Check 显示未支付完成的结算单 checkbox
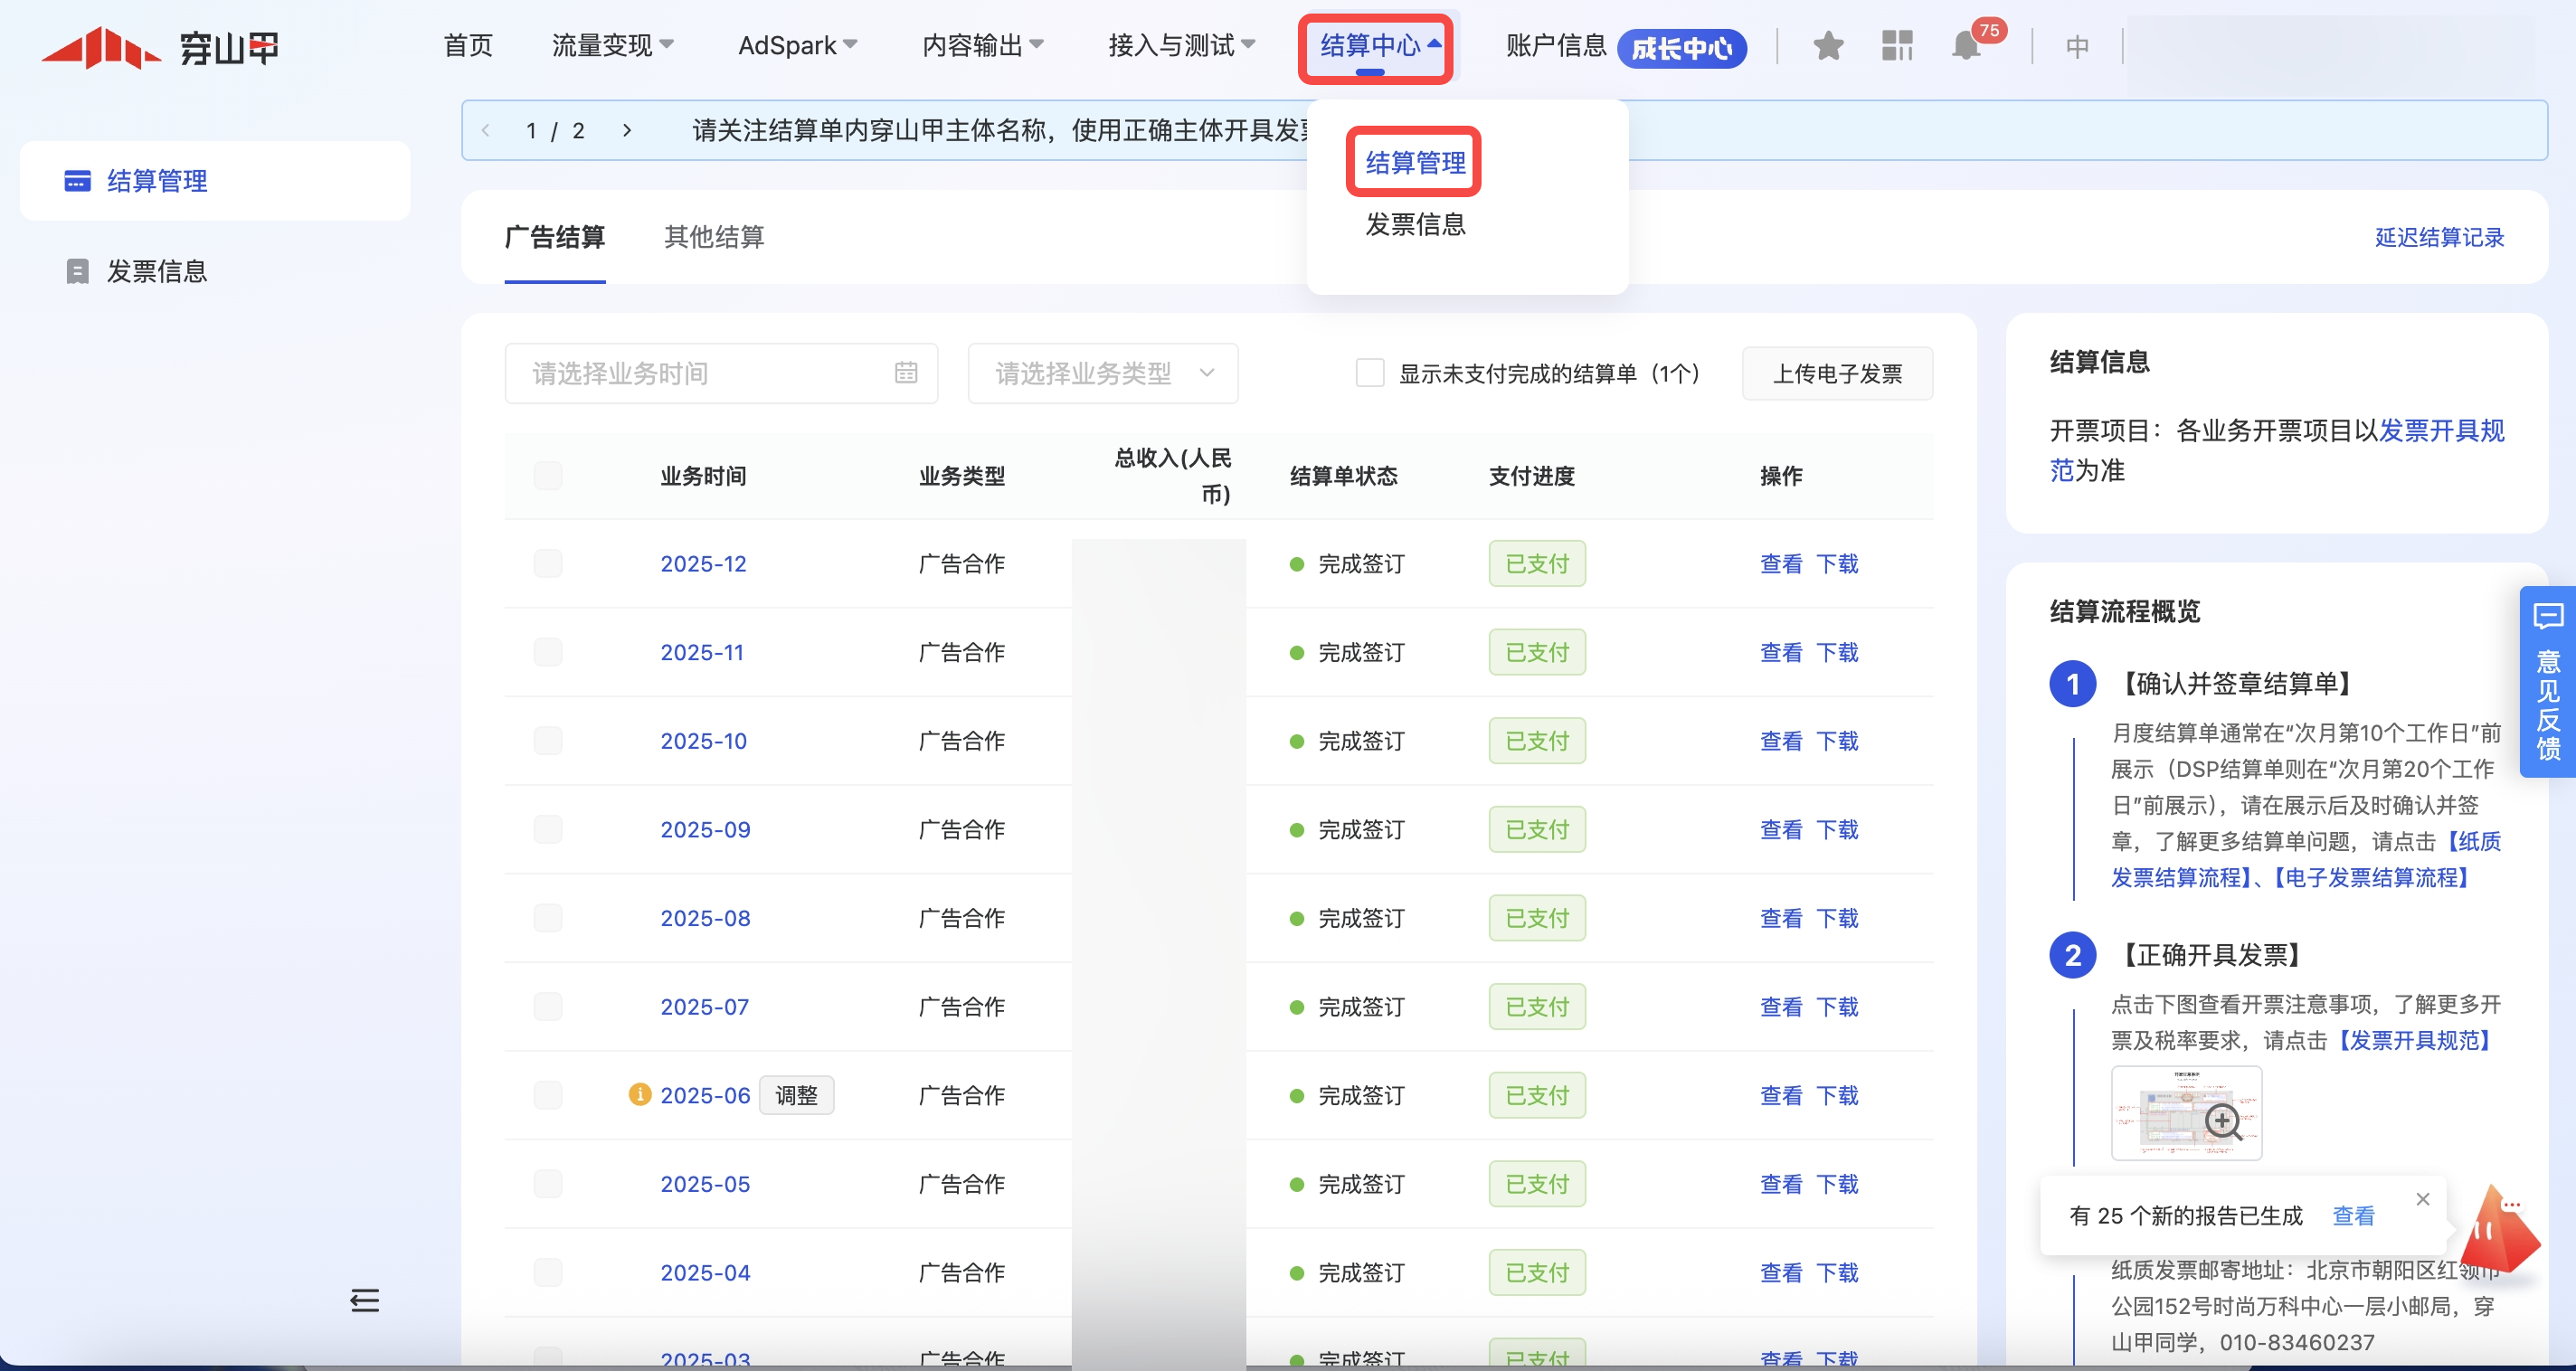Screen dimensions: 2576x1371 (x=1369, y=373)
